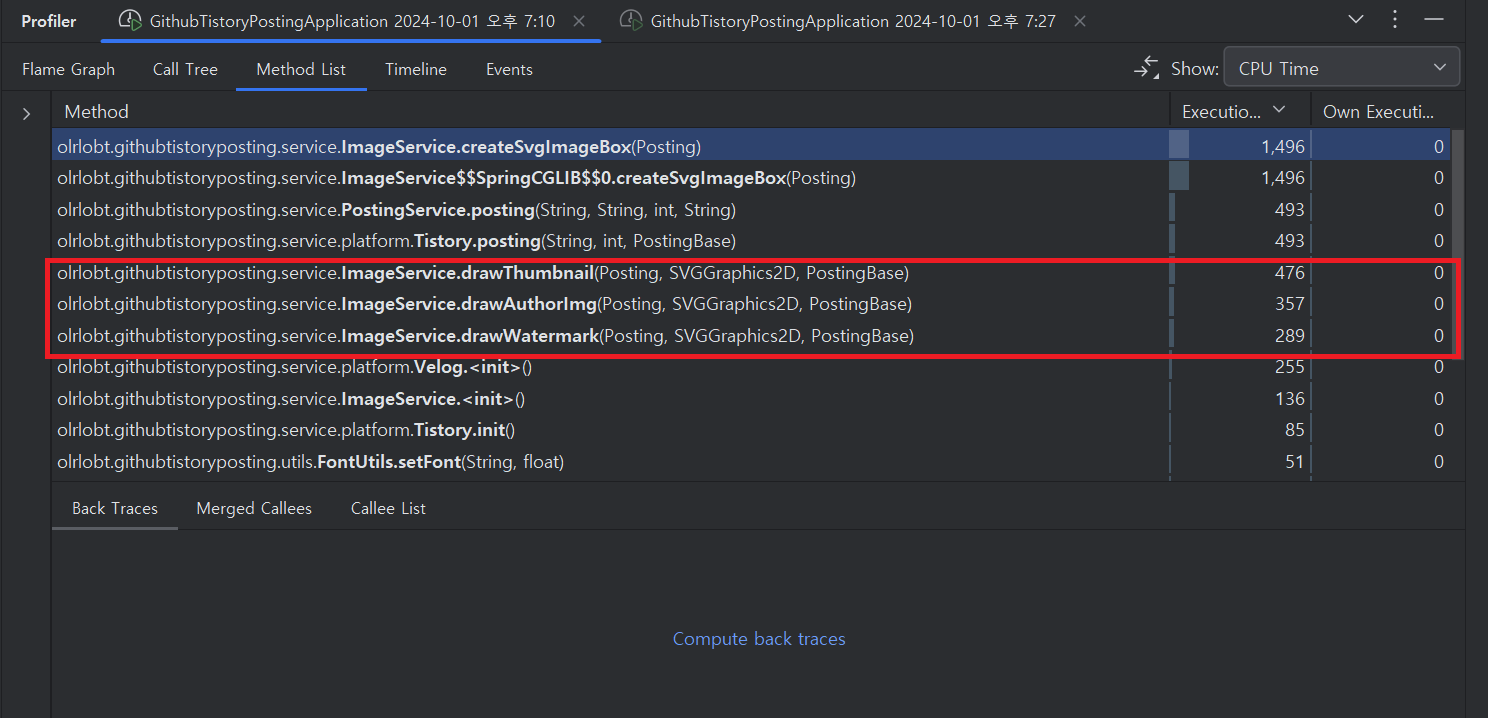This screenshot has height=718, width=1488.
Task: Switch to the Call Tree tab
Action: click(x=185, y=69)
